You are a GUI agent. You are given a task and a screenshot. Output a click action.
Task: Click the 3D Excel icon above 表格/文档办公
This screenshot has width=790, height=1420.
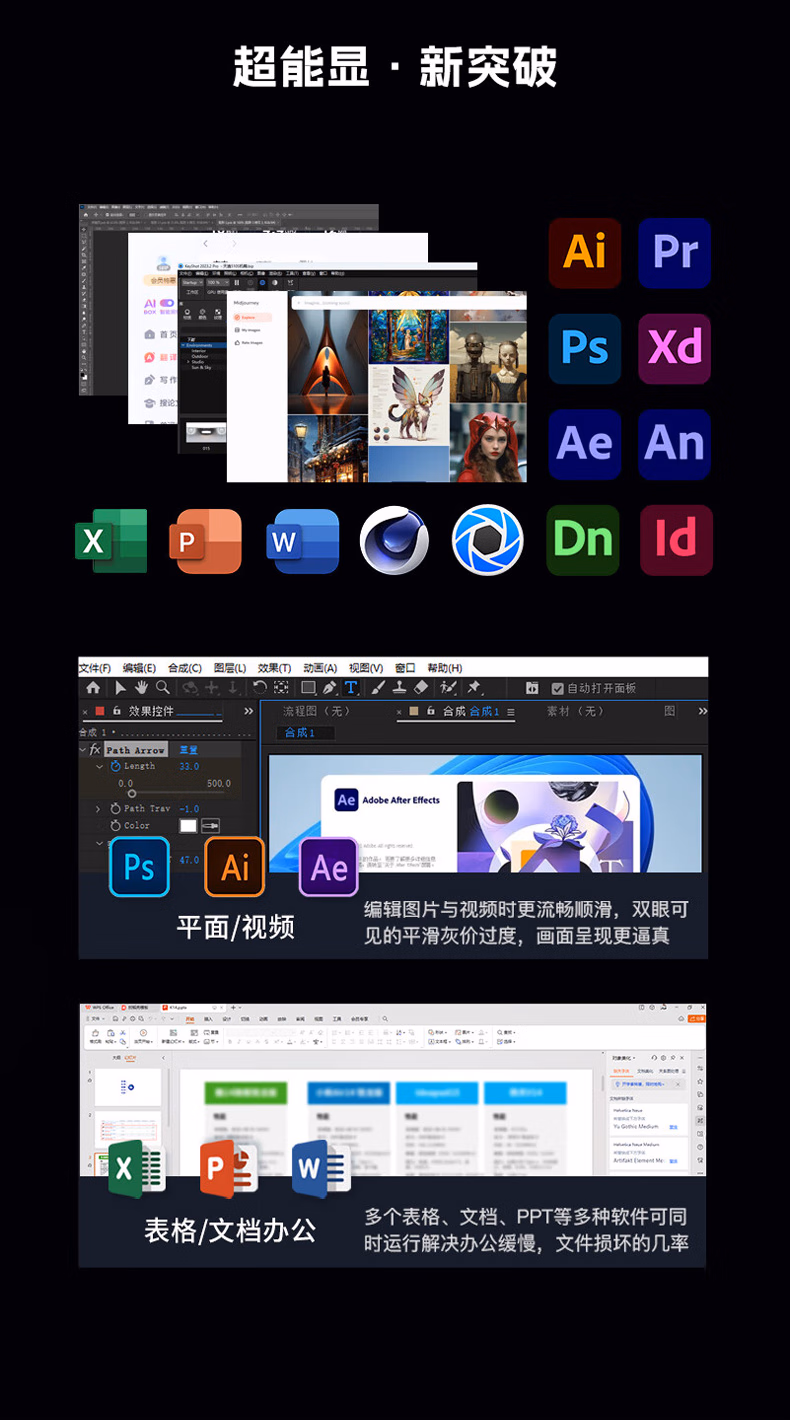tap(137, 1168)
